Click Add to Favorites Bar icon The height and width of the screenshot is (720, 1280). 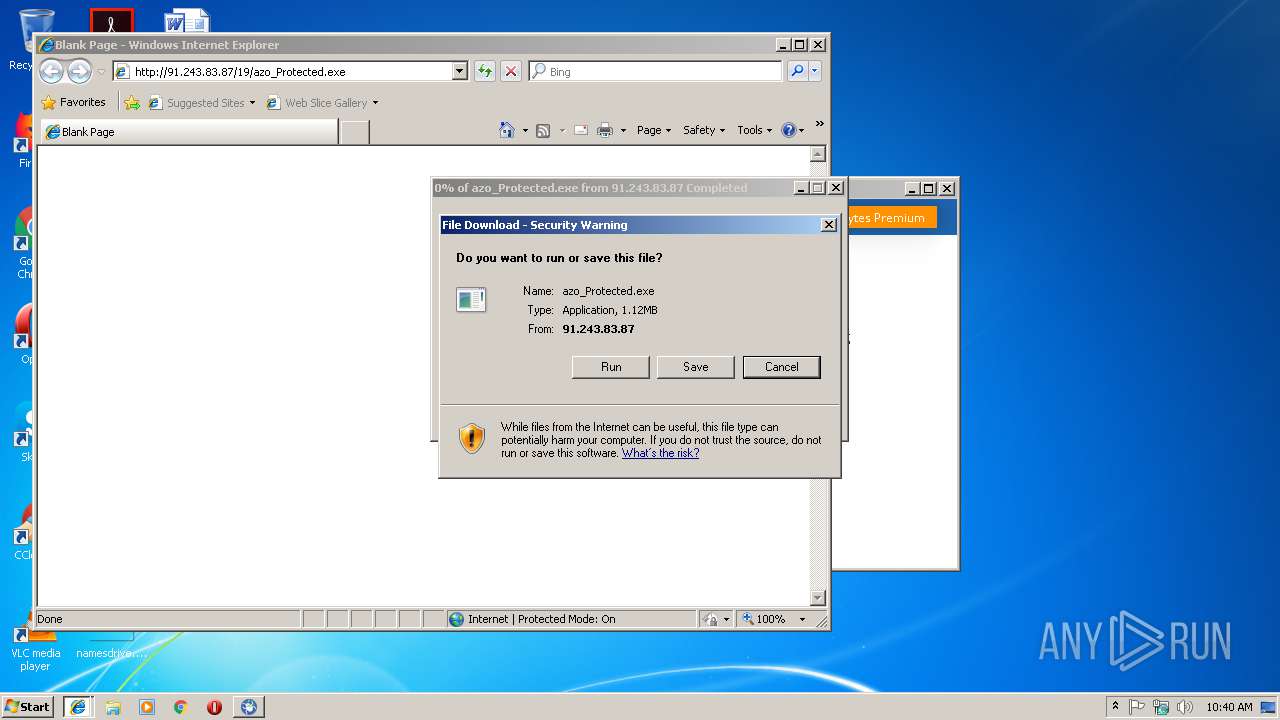132,102
